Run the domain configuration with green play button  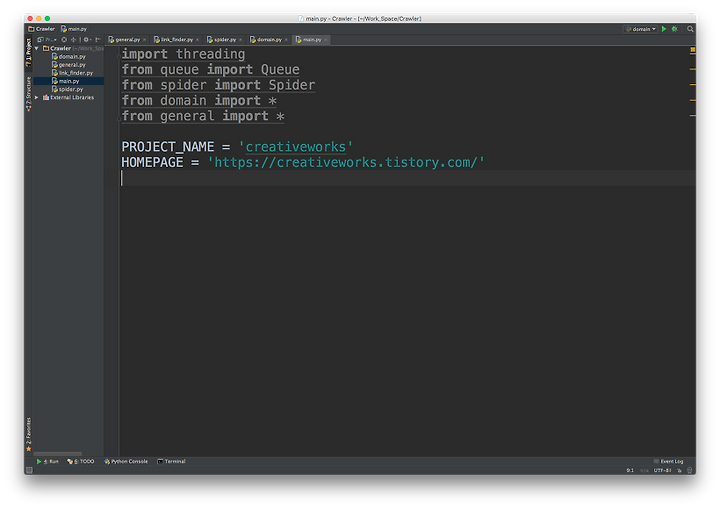(664, 29)
